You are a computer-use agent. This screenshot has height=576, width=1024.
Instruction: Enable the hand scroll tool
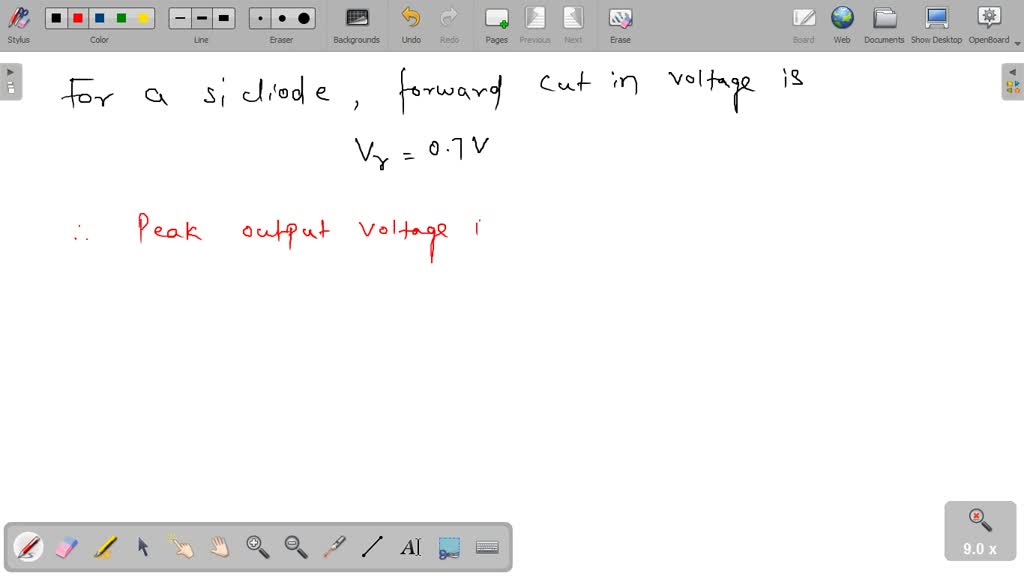(x=219, y=547)
